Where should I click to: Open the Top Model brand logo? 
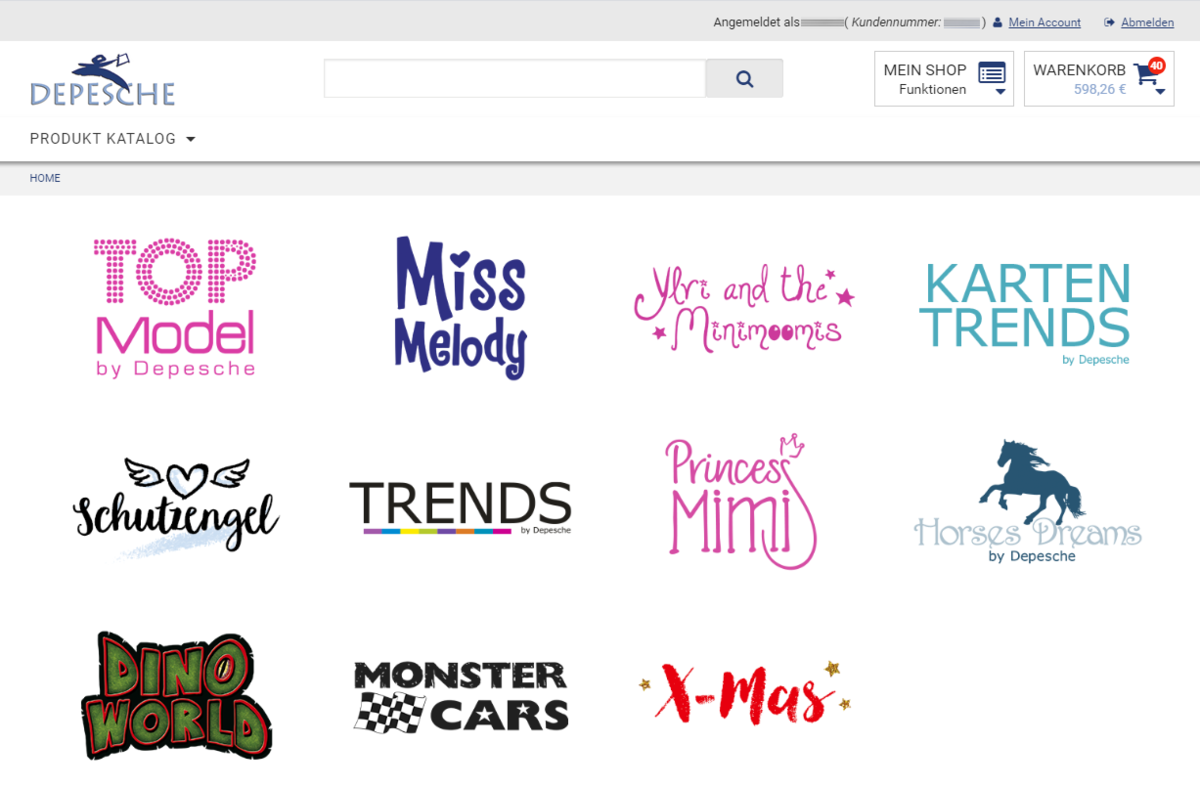tap(175, 308)
